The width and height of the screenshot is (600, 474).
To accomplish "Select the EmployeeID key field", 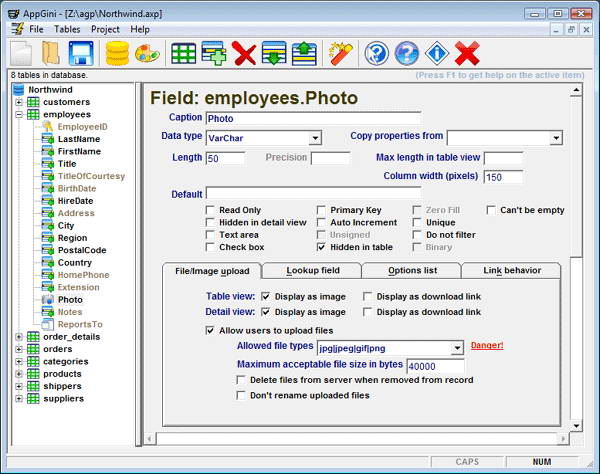I will point(82,127).
